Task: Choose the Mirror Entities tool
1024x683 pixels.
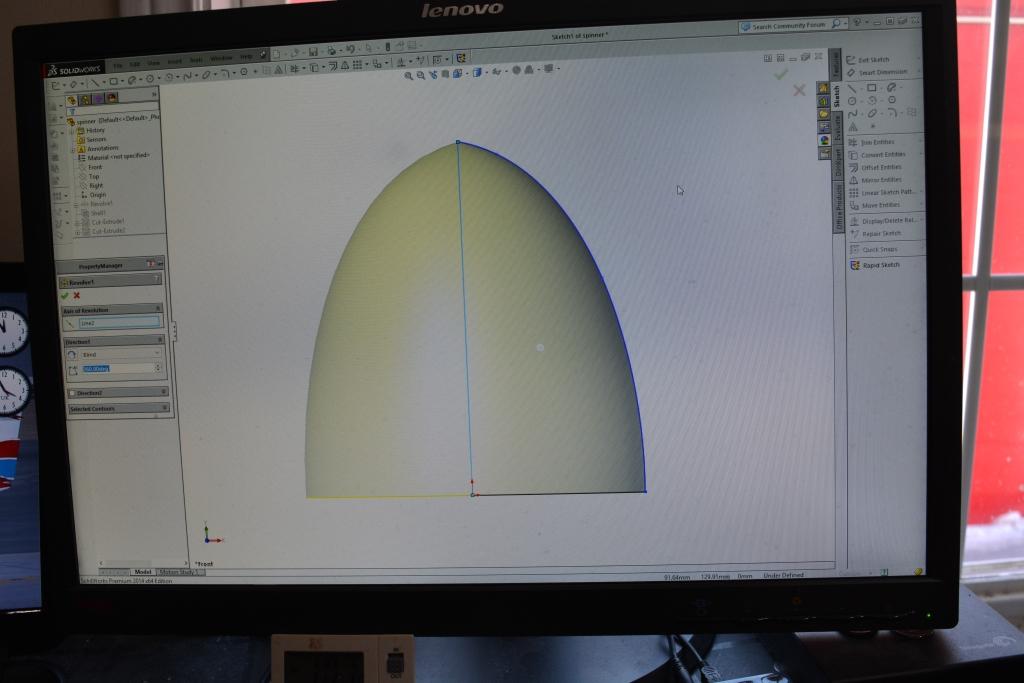Action: (x=852, y=180)
